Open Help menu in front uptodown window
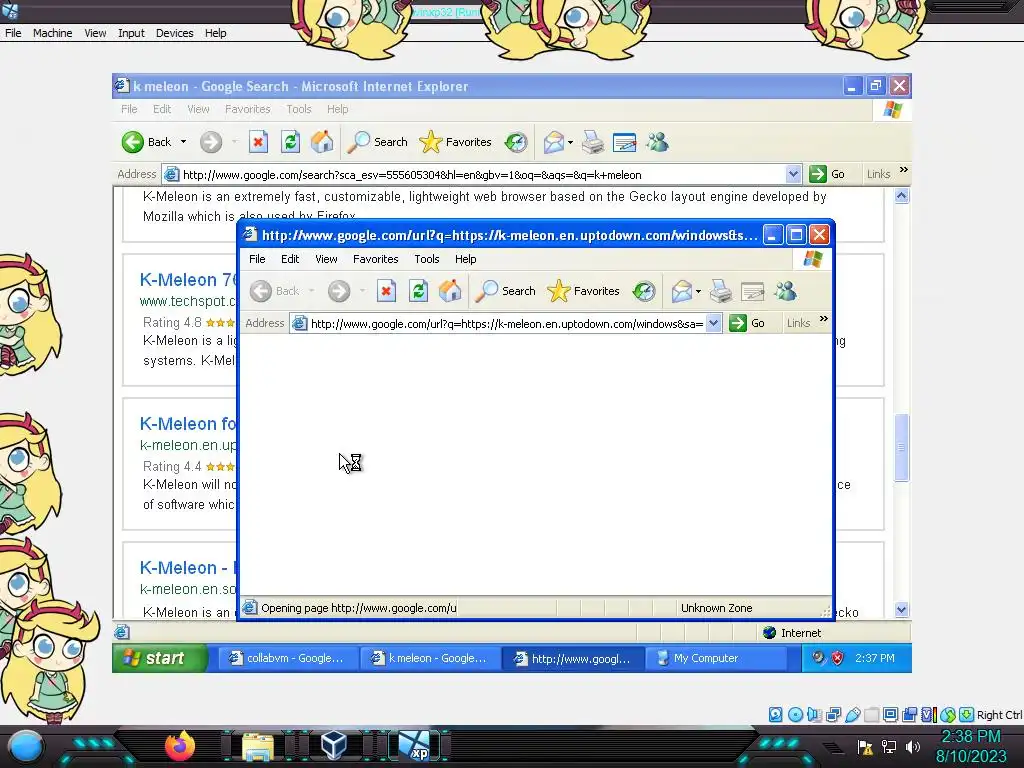This screenshot has height=768, width=1024. click(466, 259)
